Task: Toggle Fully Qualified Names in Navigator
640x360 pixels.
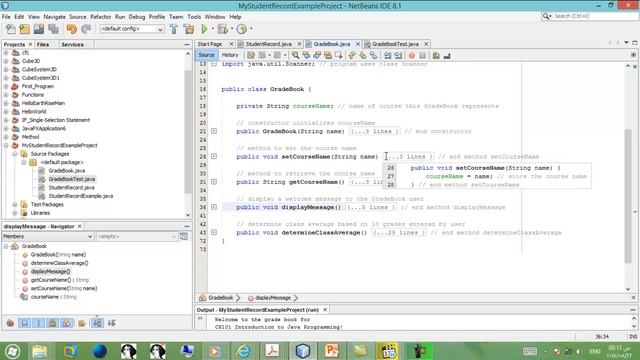Action: tap(82, 323)
